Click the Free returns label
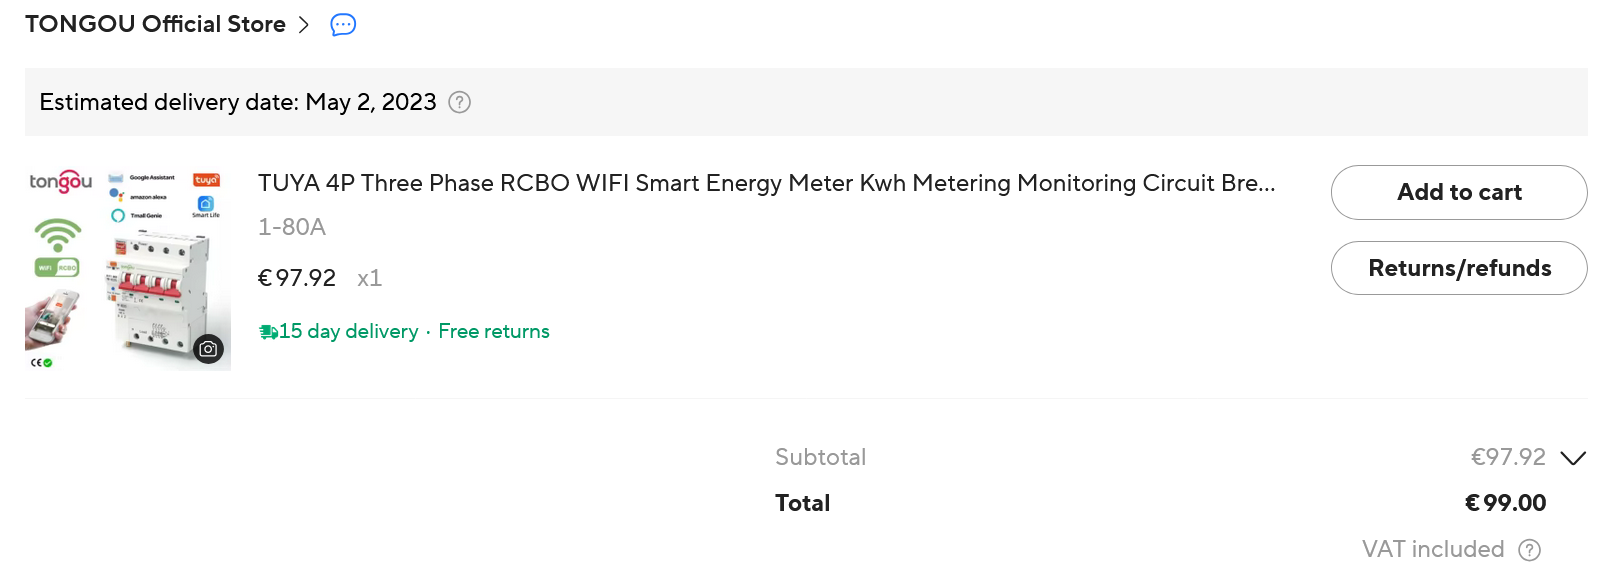This screenshot has height=572, width=1621. [494, 332]
